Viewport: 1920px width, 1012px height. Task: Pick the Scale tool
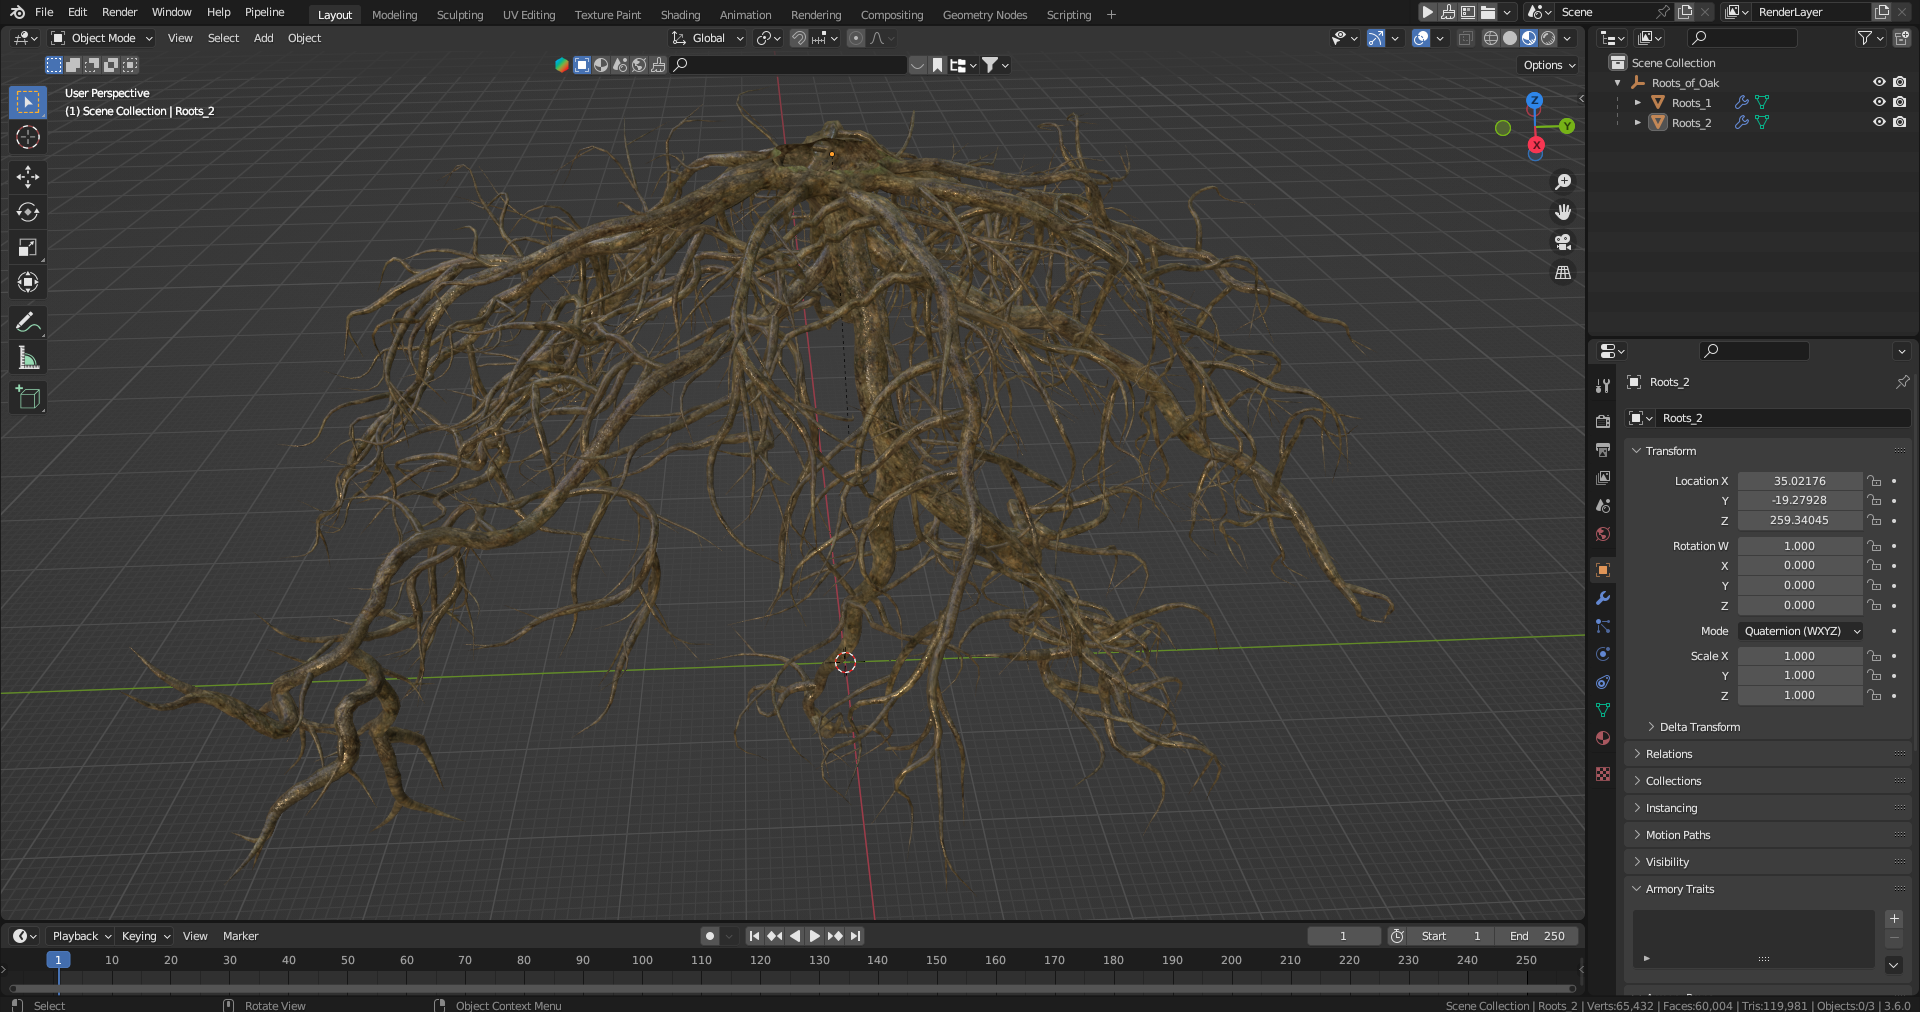28,247
